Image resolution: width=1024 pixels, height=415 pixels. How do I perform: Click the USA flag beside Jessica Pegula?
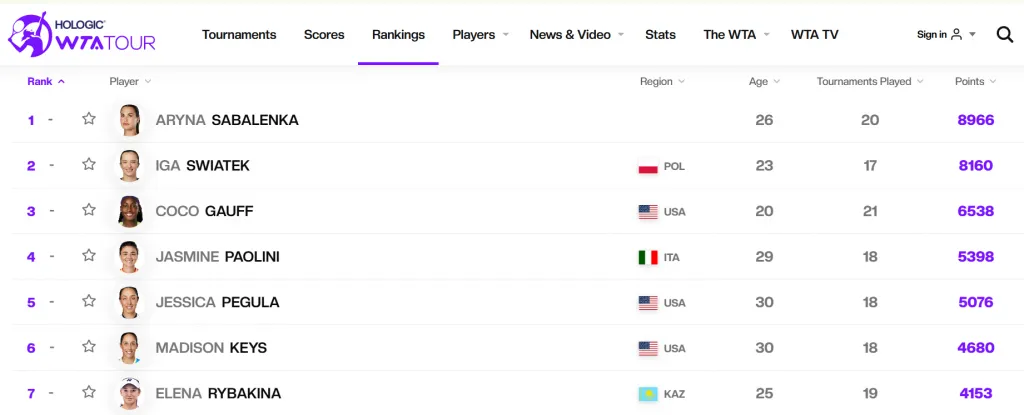(648, 303)
